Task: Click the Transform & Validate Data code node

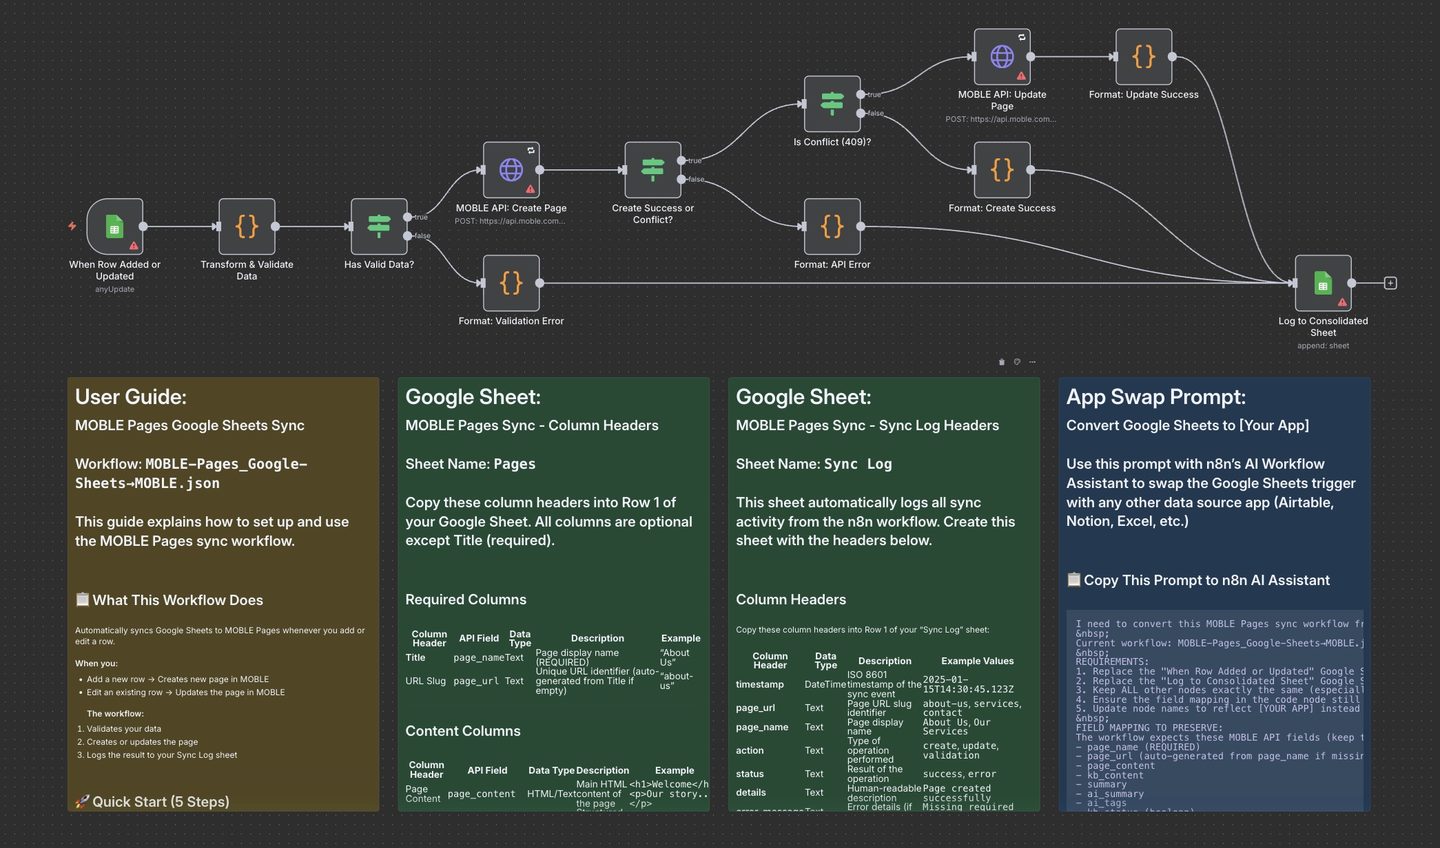Action: pos(246,227)
